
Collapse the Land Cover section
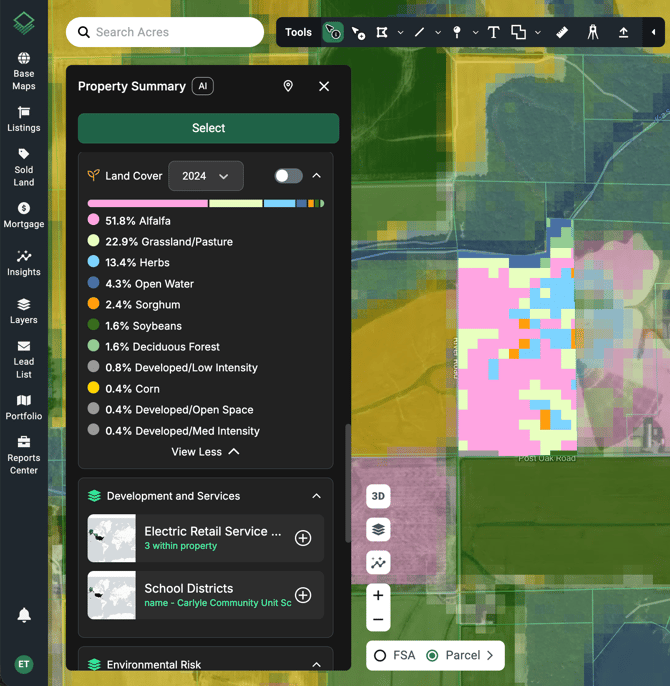[316, 176]
